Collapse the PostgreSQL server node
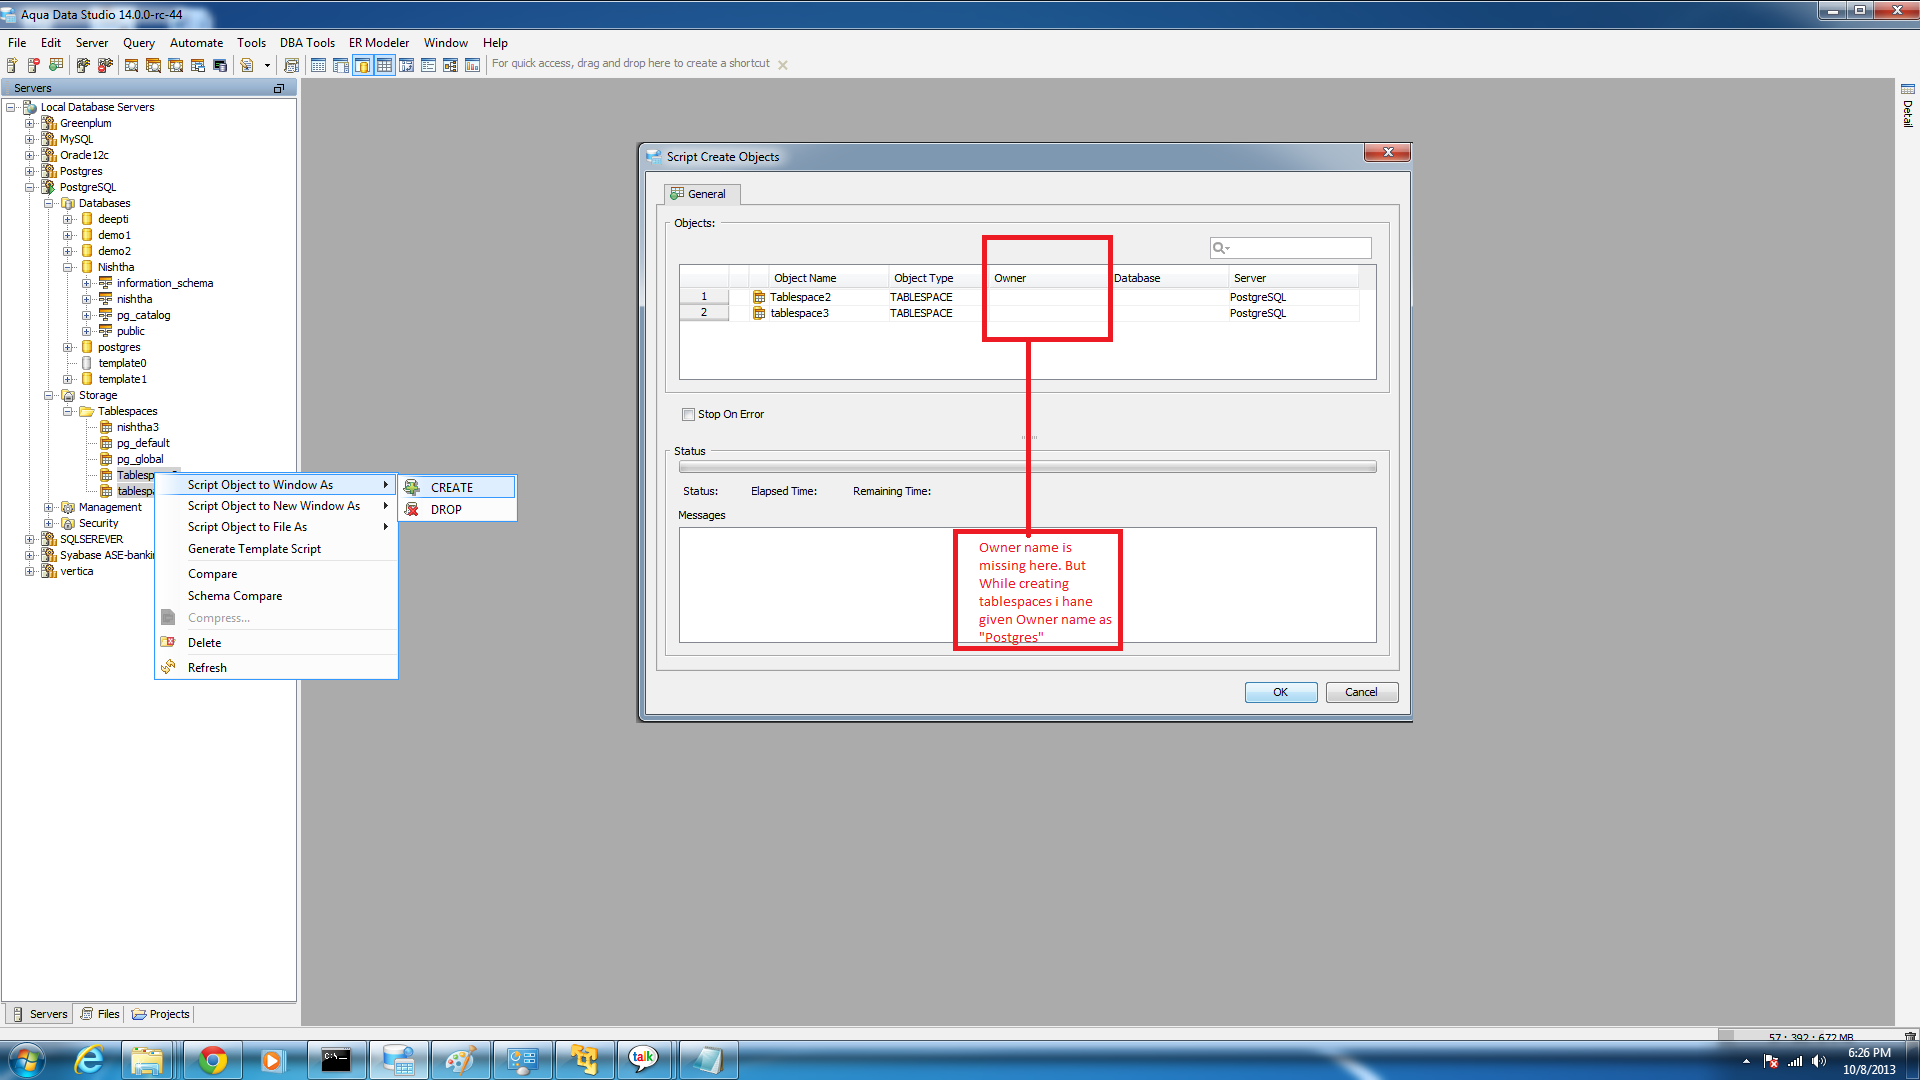The image size is (1920, 1080). pyautogui.click(x=30, y=187)
